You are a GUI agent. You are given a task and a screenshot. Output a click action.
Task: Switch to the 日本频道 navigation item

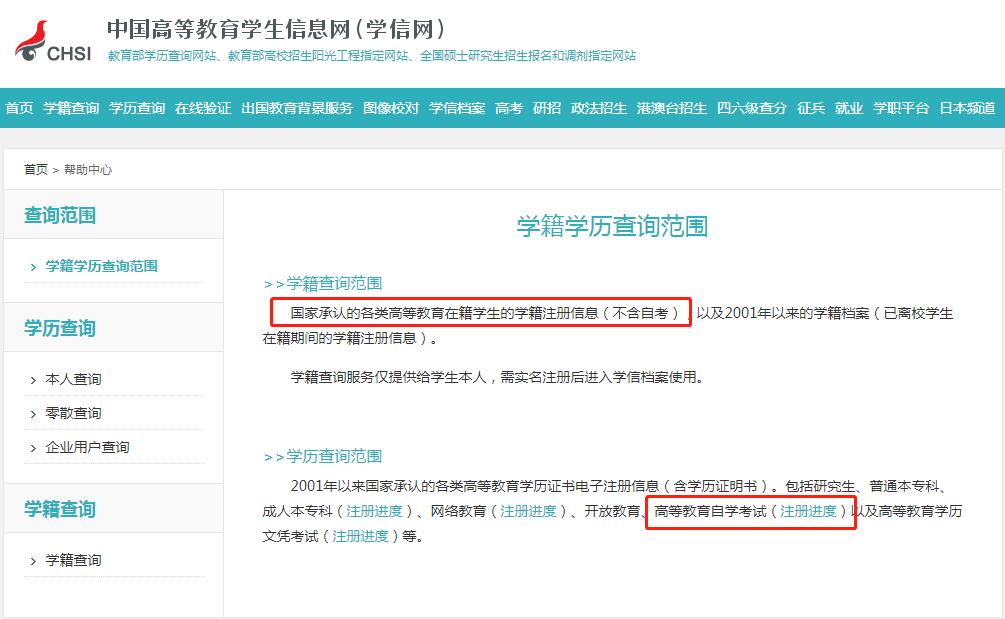[x=967, y=108]
